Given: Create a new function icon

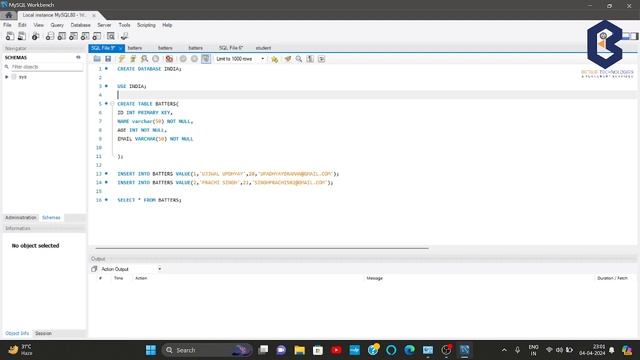Looking at the screenshot, I should (97, 36).
